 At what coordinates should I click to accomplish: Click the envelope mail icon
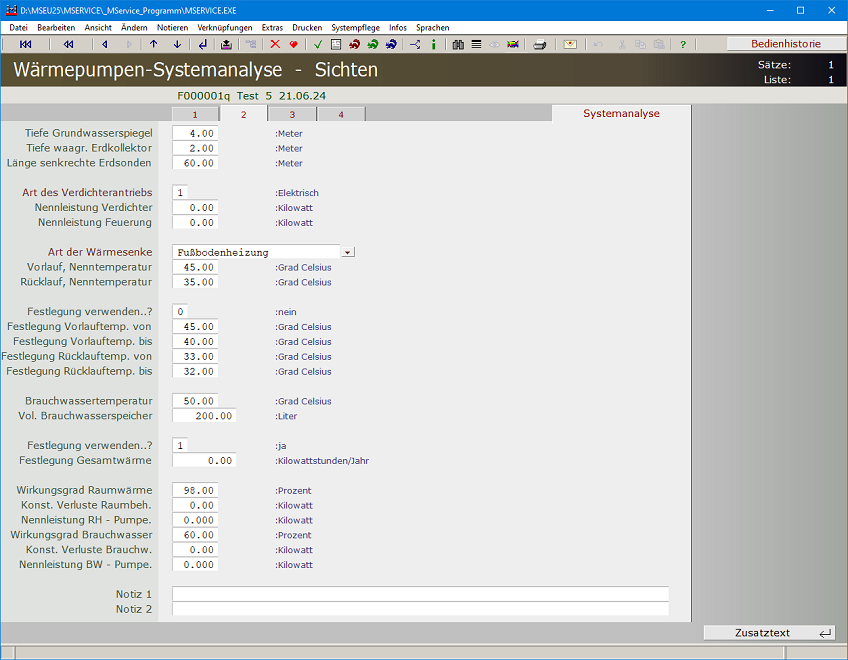(570, 44)
